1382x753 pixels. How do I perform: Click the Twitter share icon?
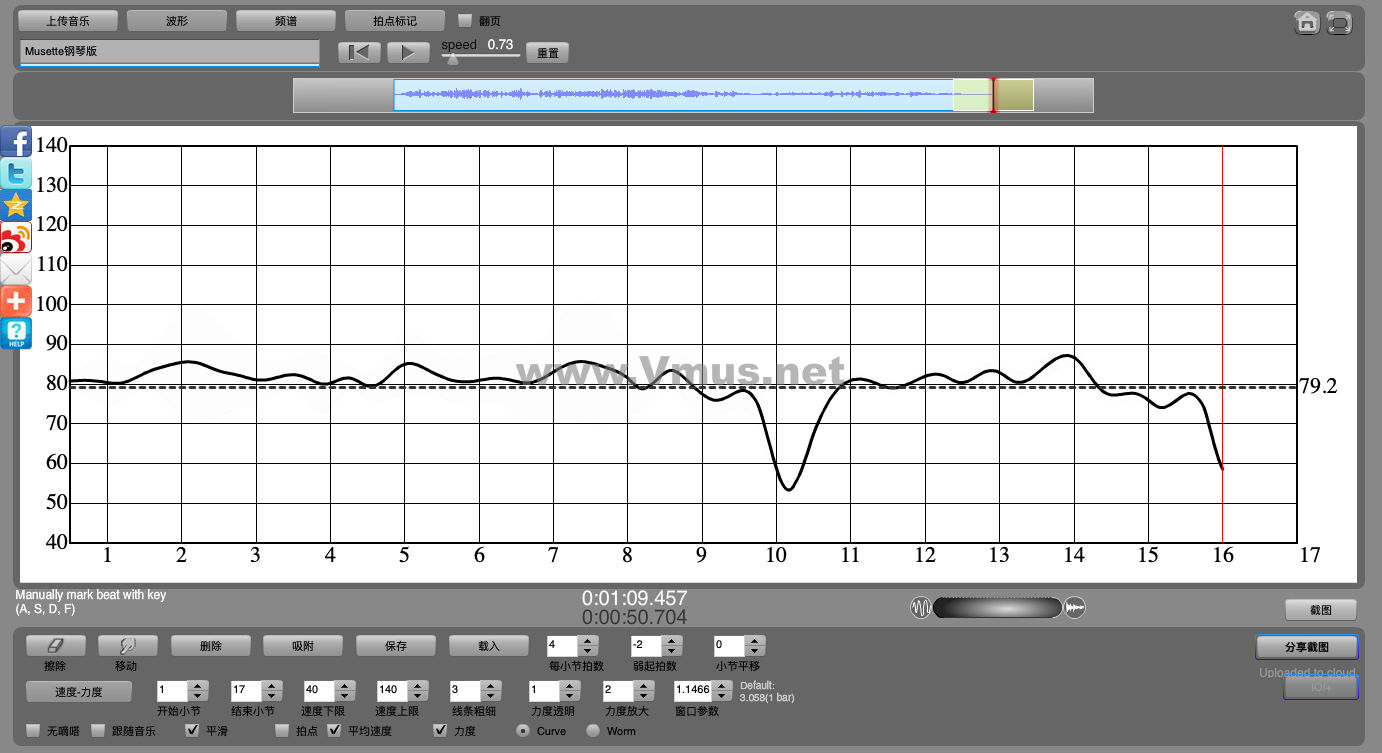(x=16, y=173)
